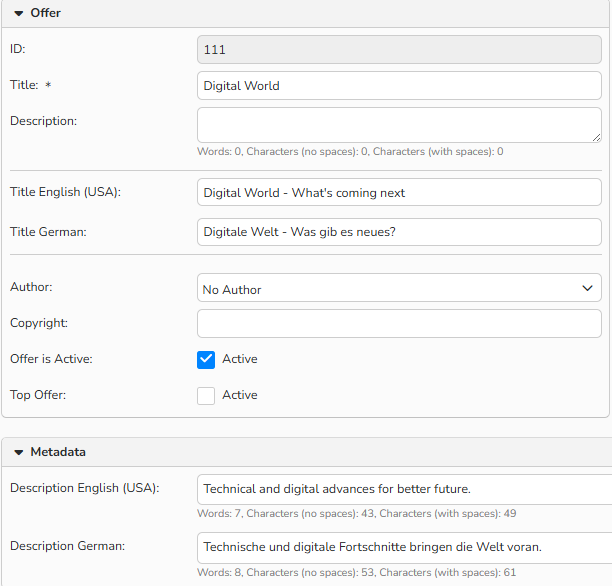Image resolution: width=612 pixels, height=586 pixels.
Task: Click the 'Title English (USA):' label
Action: click(66, 192)
